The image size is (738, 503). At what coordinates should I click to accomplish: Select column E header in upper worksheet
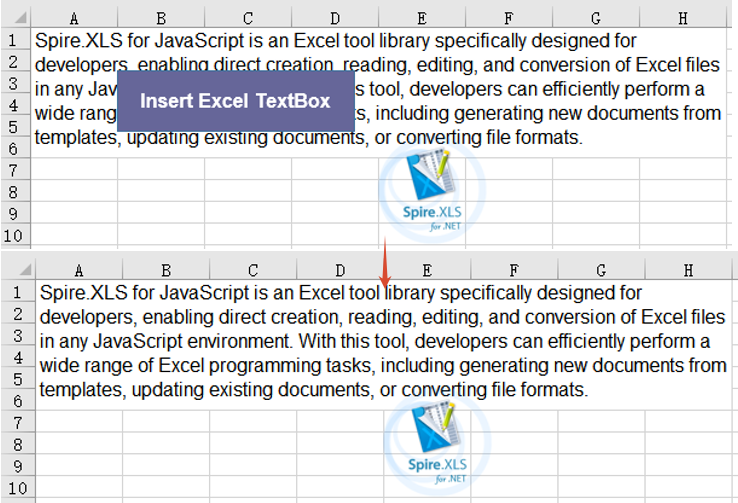click(x=422, y=18)
